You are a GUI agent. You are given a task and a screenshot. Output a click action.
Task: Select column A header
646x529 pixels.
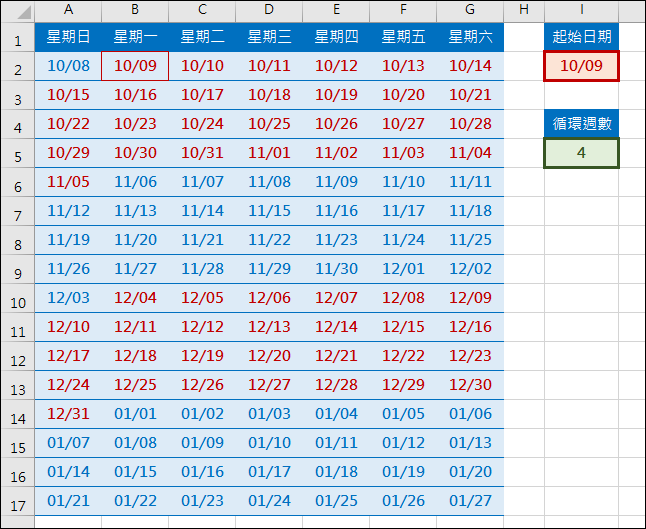pos(68,10)
